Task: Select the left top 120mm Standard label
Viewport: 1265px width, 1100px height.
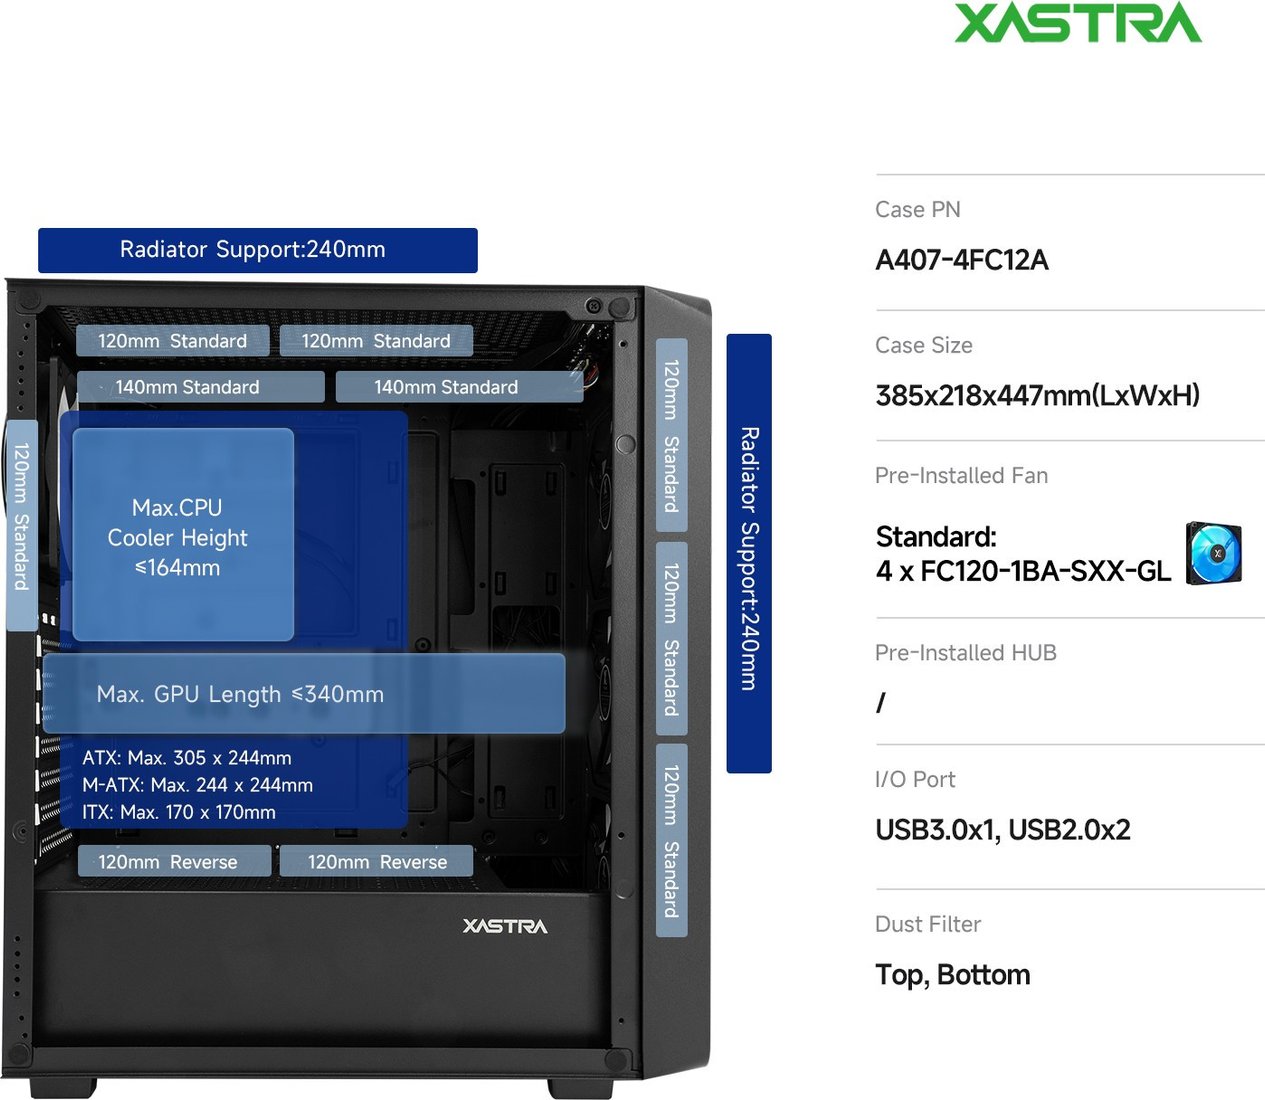Action: 173,341
